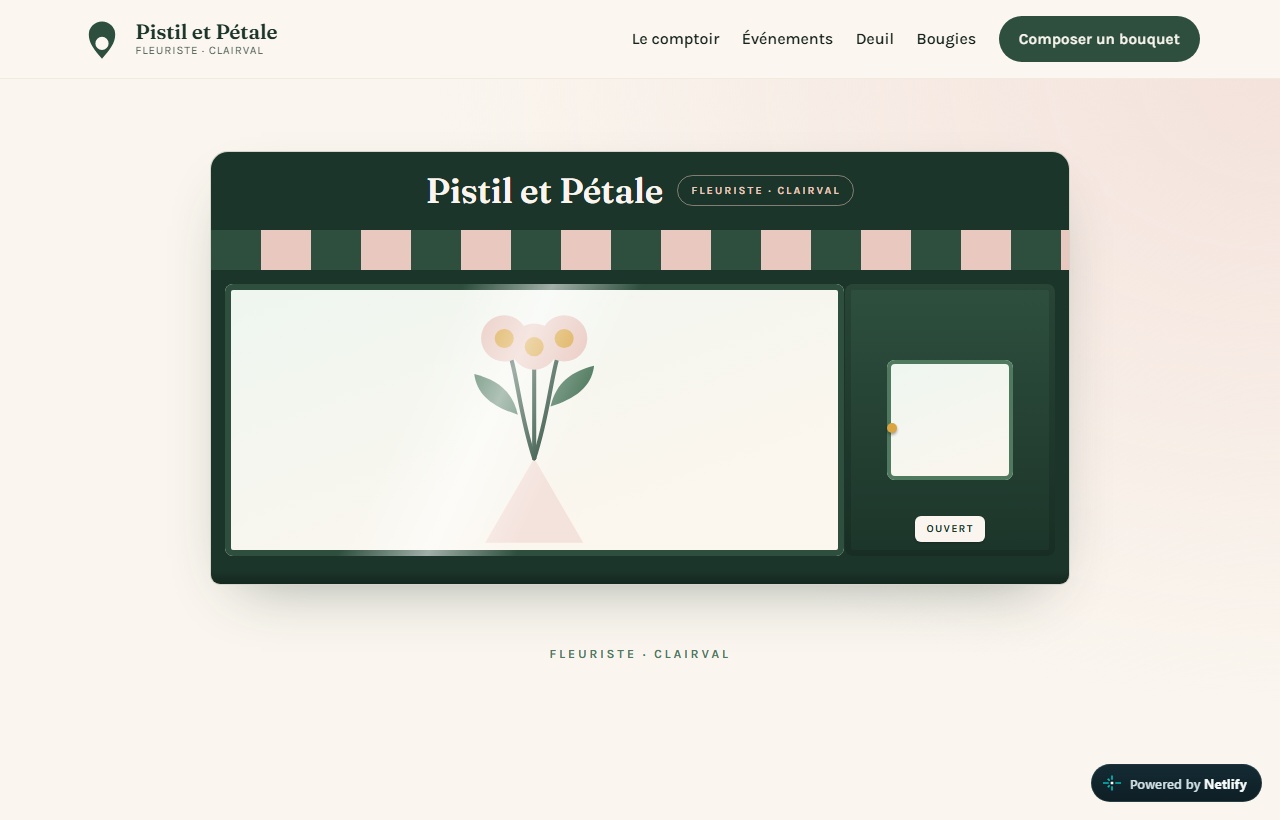
Task: Click the pink triangular vase
Action: 534,502
